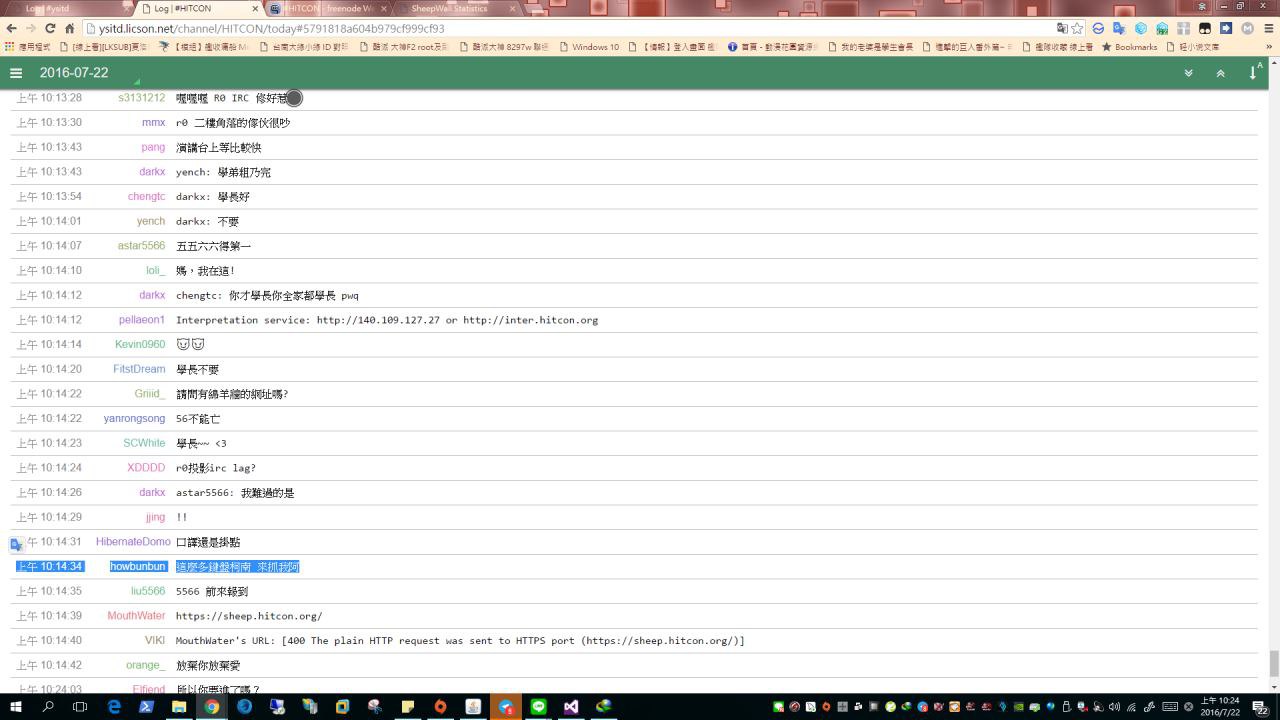1280x720 pixels.
Task: Expand the bookmarks bar overflow chevron
Action: click(x=1268, y=47)
